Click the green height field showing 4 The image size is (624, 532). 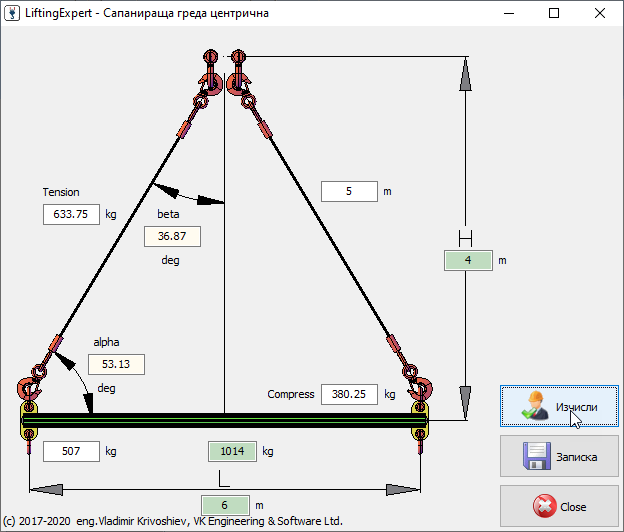pos(467,260)
